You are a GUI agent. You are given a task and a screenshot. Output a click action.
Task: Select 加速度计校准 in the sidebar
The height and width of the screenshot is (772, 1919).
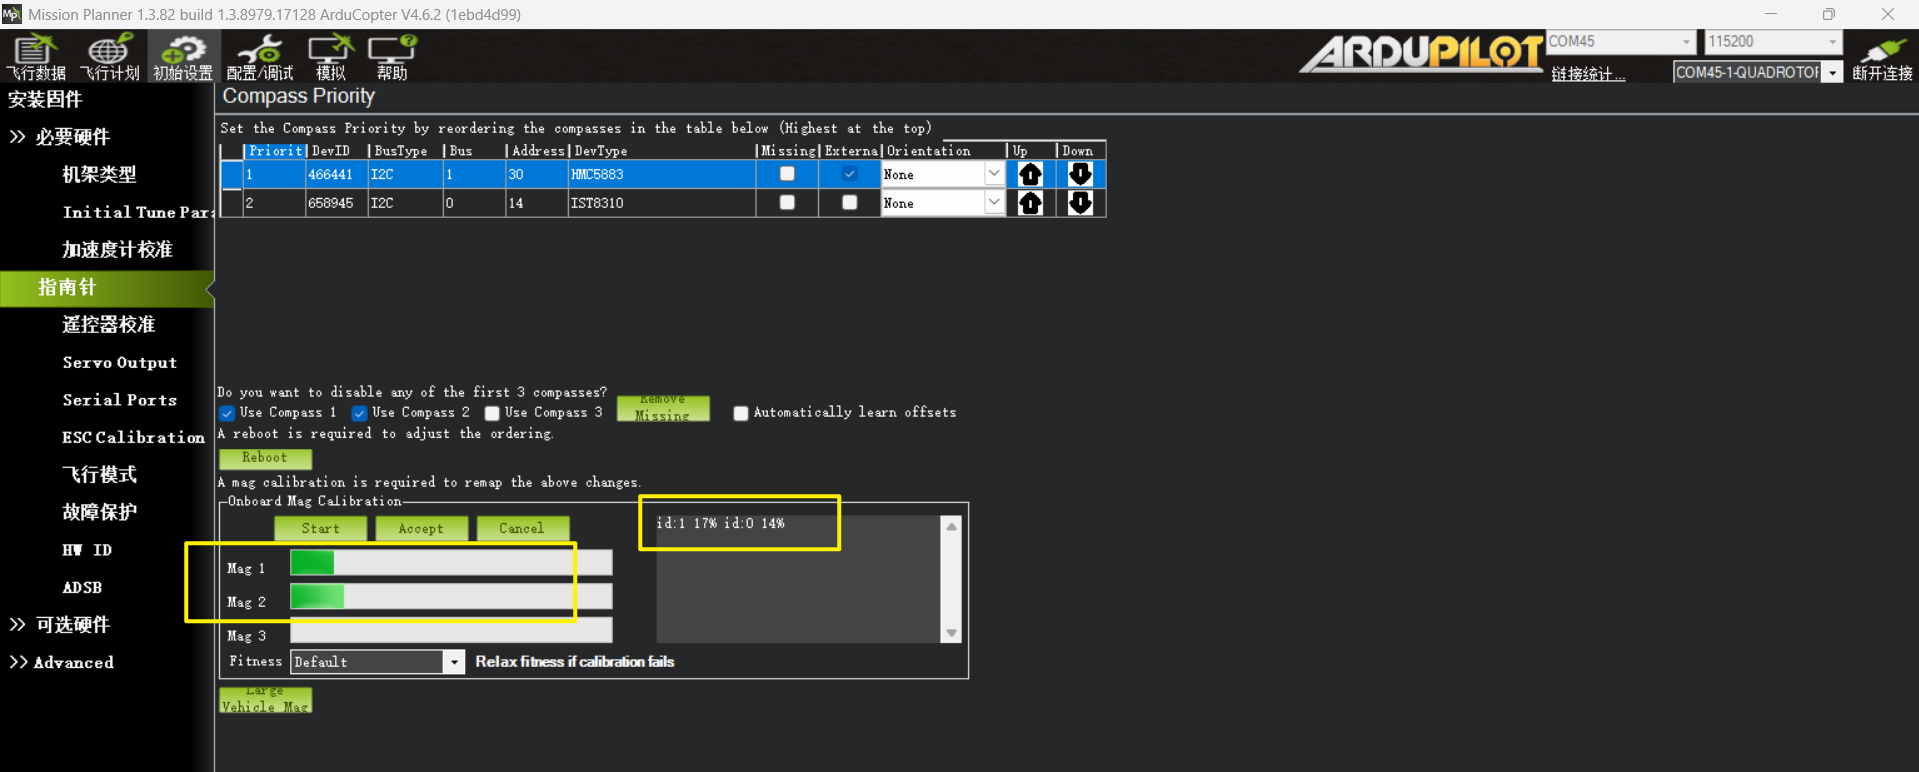[117, 250]
